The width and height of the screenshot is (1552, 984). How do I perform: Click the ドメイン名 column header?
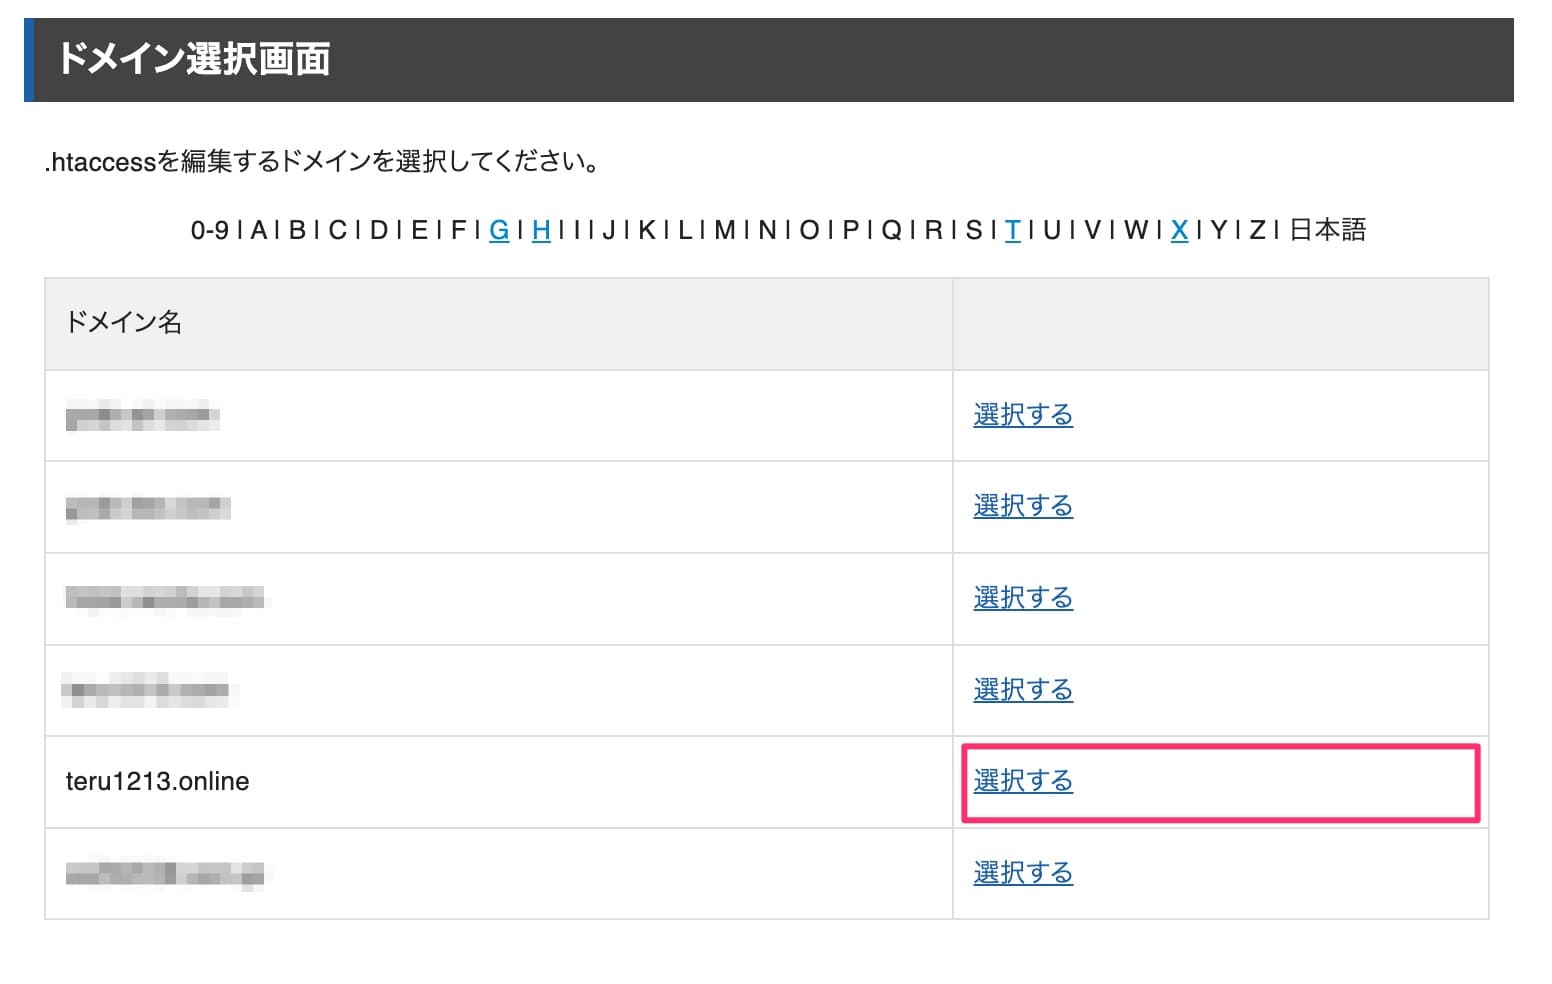(123, 323)
